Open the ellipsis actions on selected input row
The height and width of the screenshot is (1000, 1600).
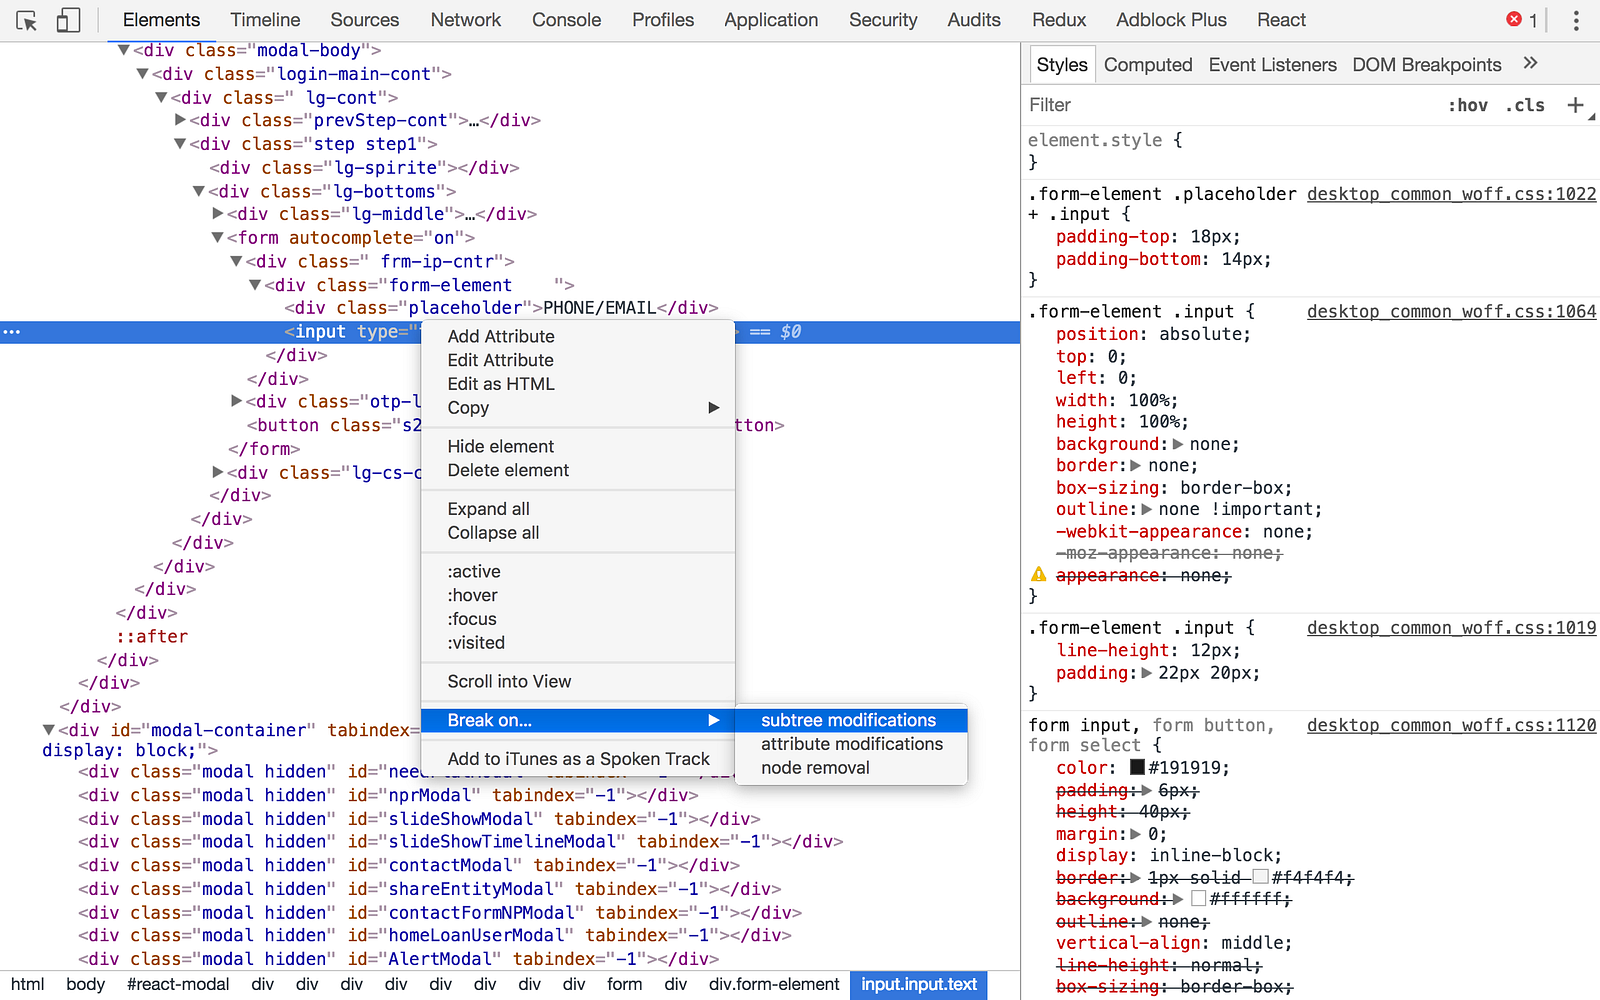(x=12, y=332)
